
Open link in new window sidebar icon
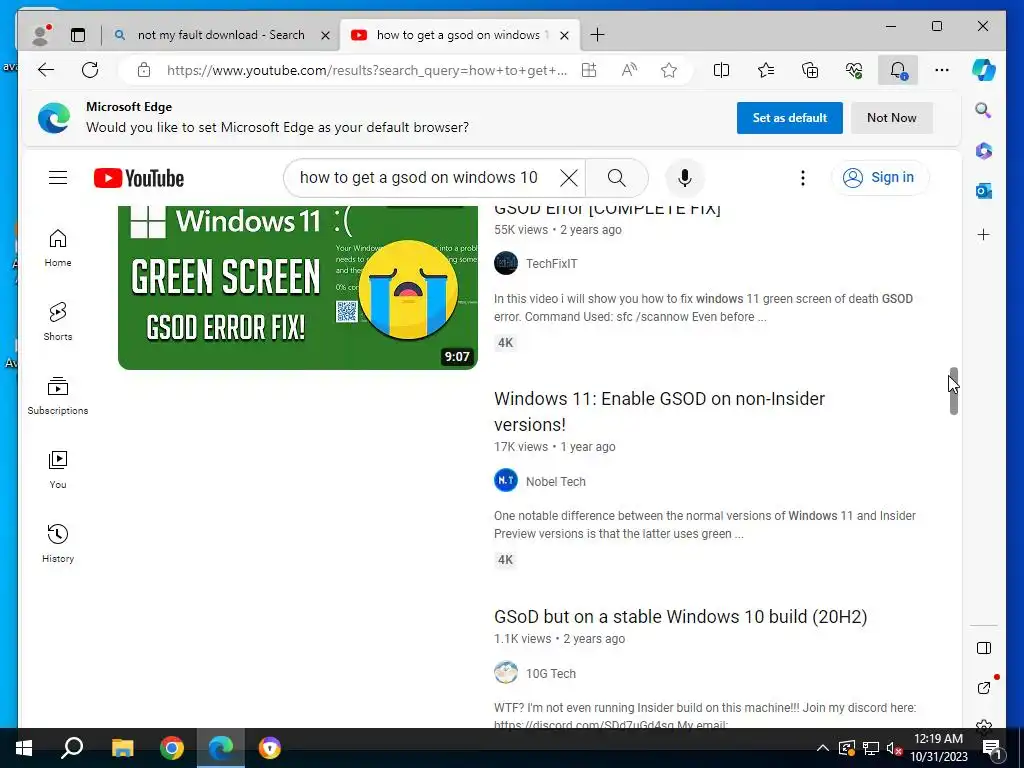(x=984, y=687)
